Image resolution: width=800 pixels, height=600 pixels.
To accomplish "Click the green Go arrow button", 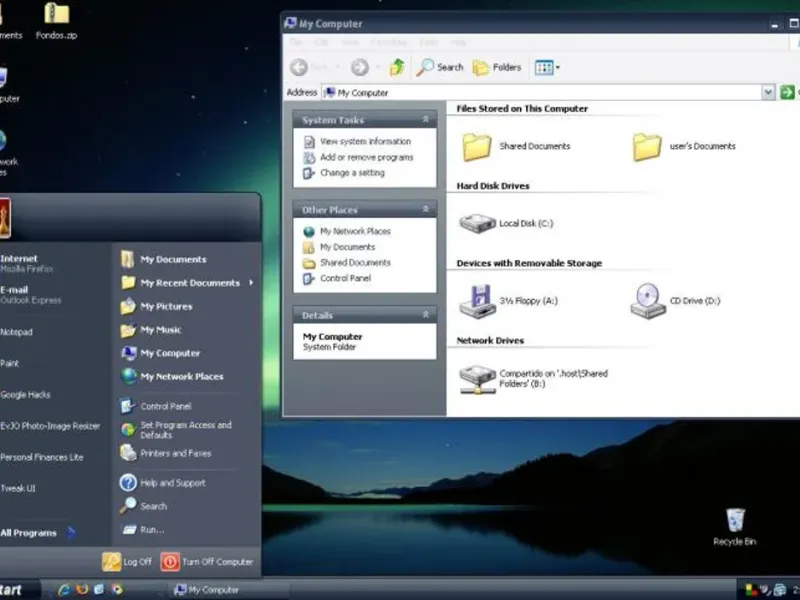I will click(787, 92).
